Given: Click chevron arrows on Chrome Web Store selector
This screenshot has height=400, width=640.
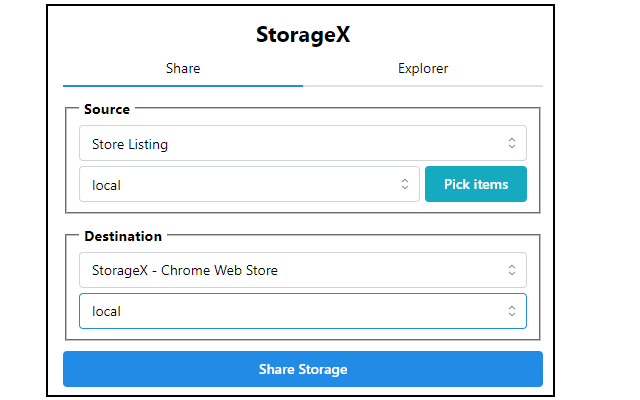Looking at the screenshot, I should pyautogui.click(x=511, y=270).
